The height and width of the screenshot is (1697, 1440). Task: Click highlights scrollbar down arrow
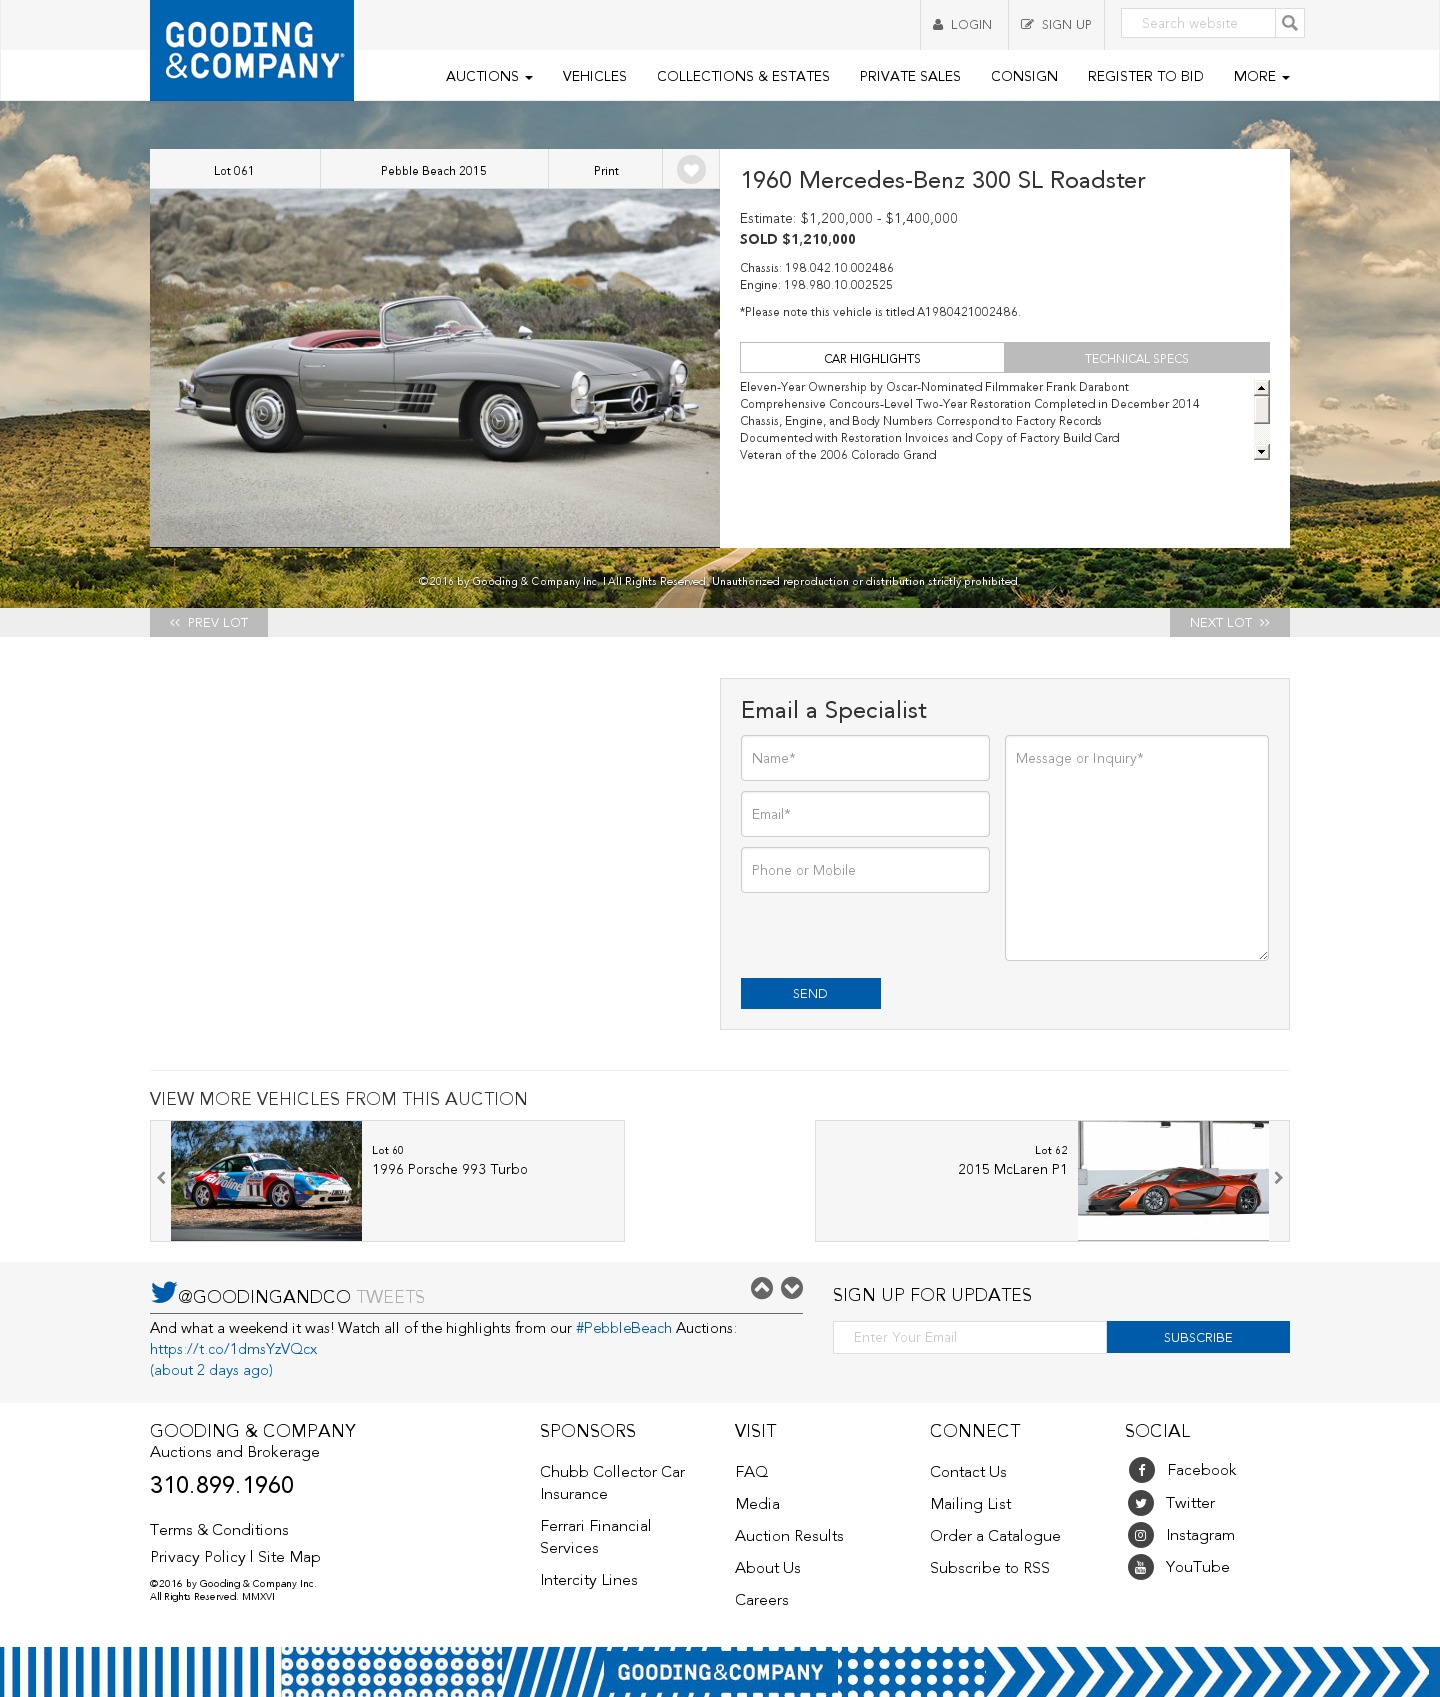coord(1262,452)
